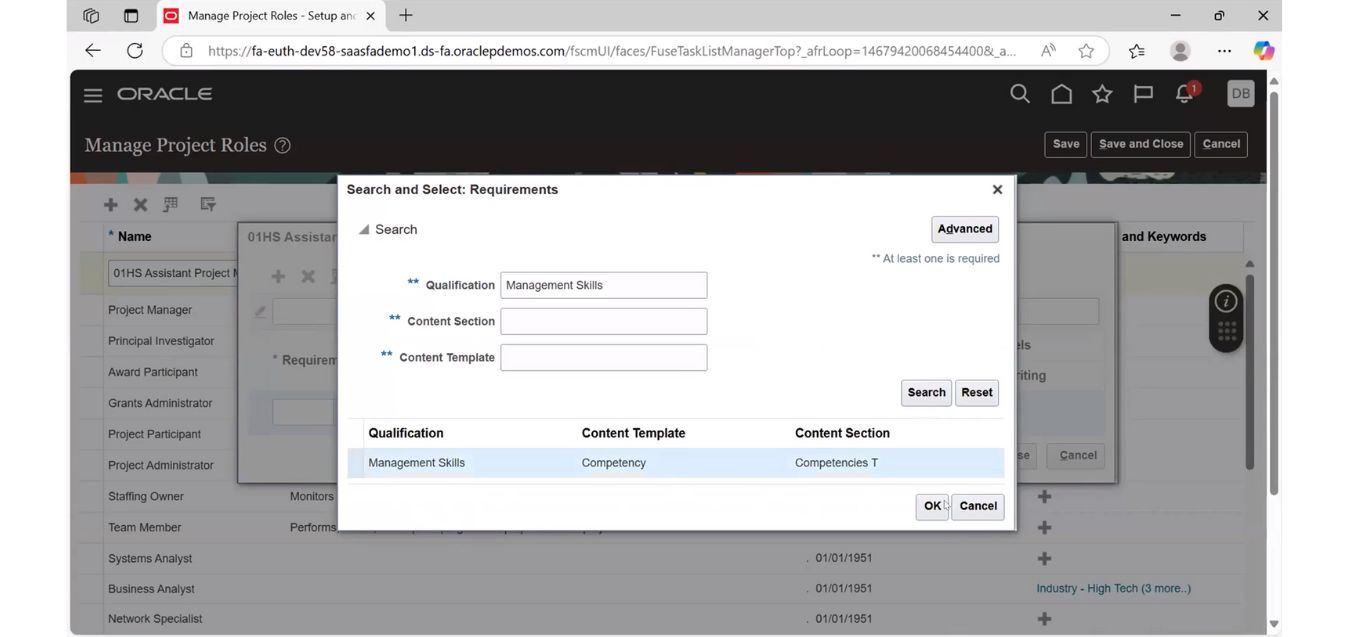Image resolution: width=1349 pixels, height=637 pixels.
Task: Click Search in the Requirements dialog
Action: tap(925, 392)
